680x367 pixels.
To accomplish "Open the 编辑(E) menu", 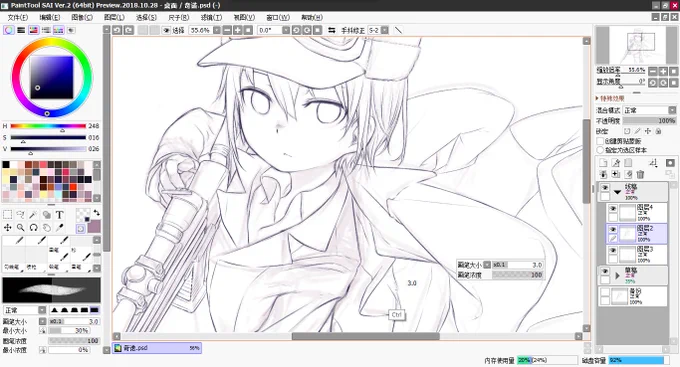I will (x=49, y=17).
